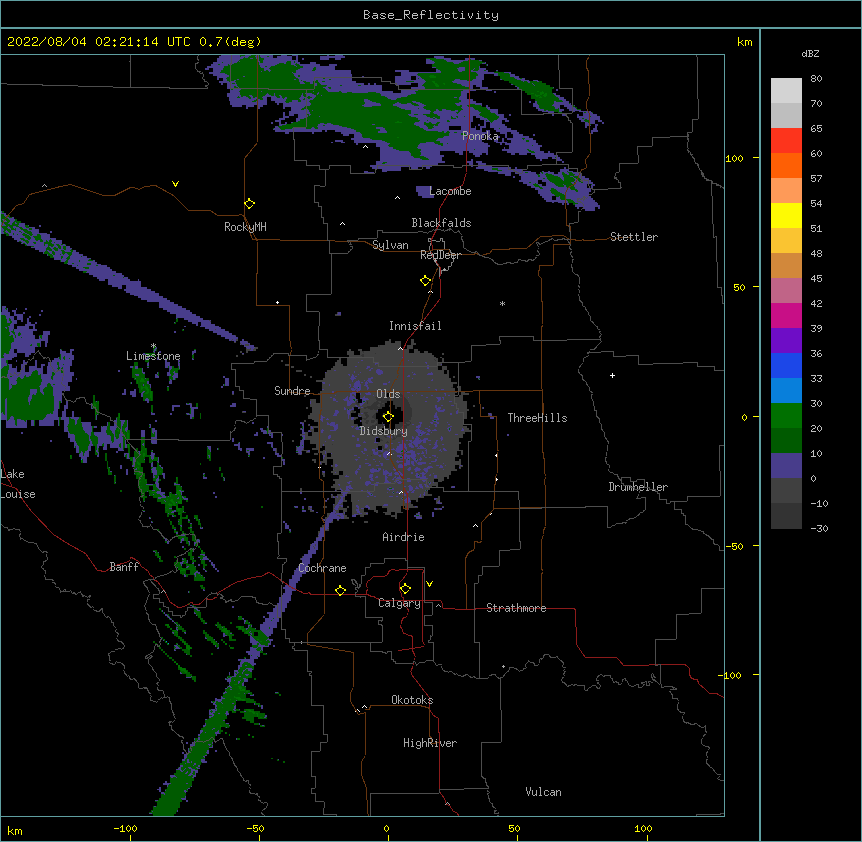
Task: Click the Calgary city label
Action: coord(399,603)
